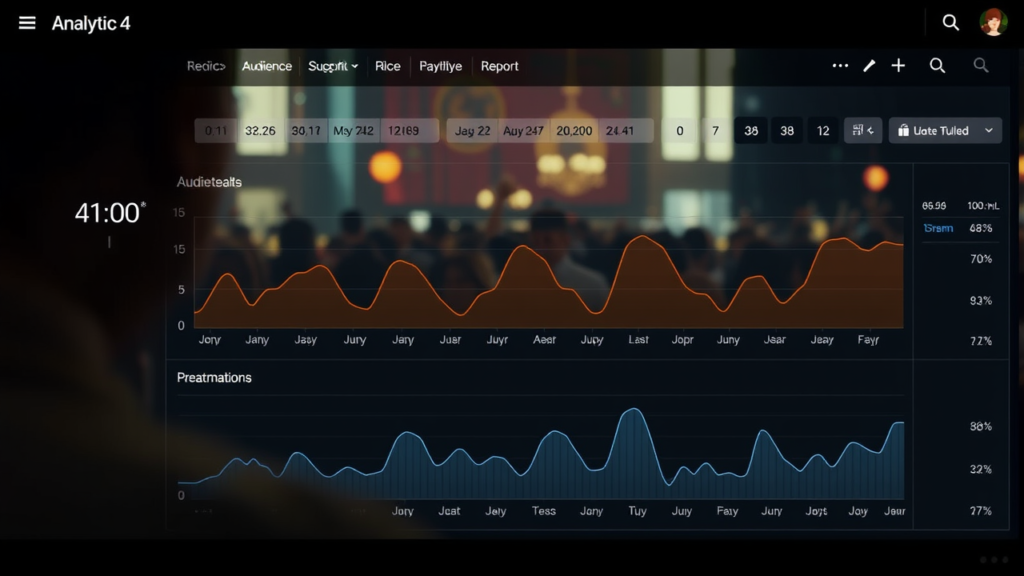Select the 7 range toggle
1024x576 pixels.
715,131
